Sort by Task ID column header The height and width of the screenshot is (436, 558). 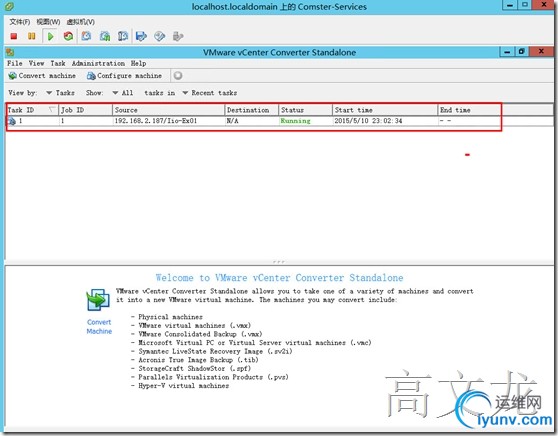(32, 110)
